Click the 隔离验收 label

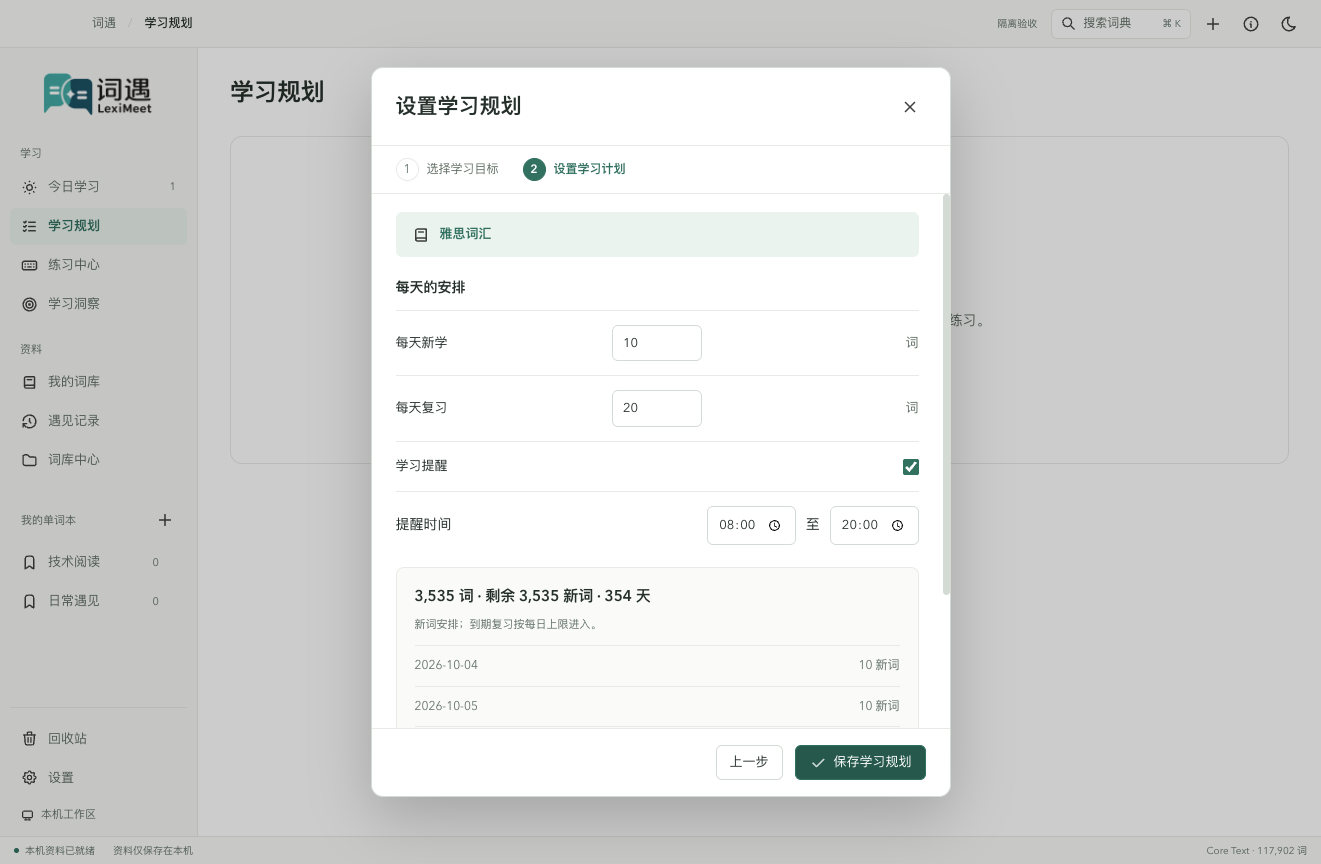pos(1017,24)
